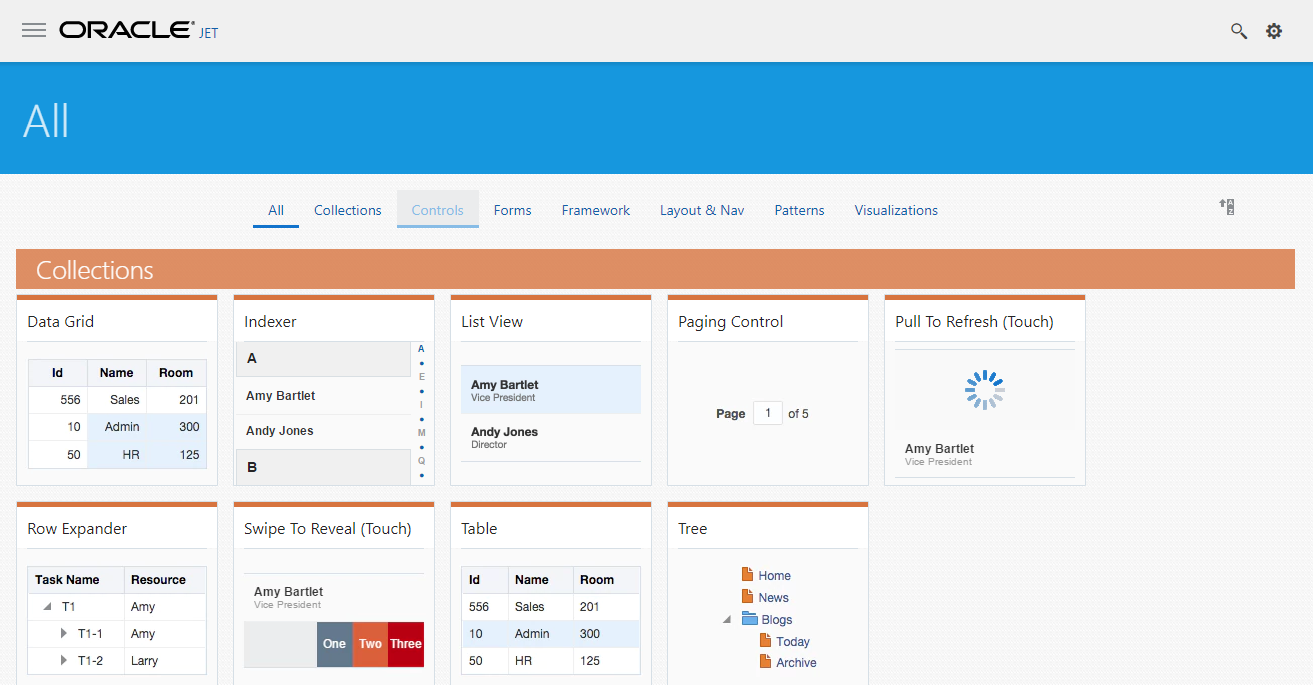Click the Blogs folder icon in Tree
The height and width of the screenshot is (685, 1313).
click(x=749, y=619)
